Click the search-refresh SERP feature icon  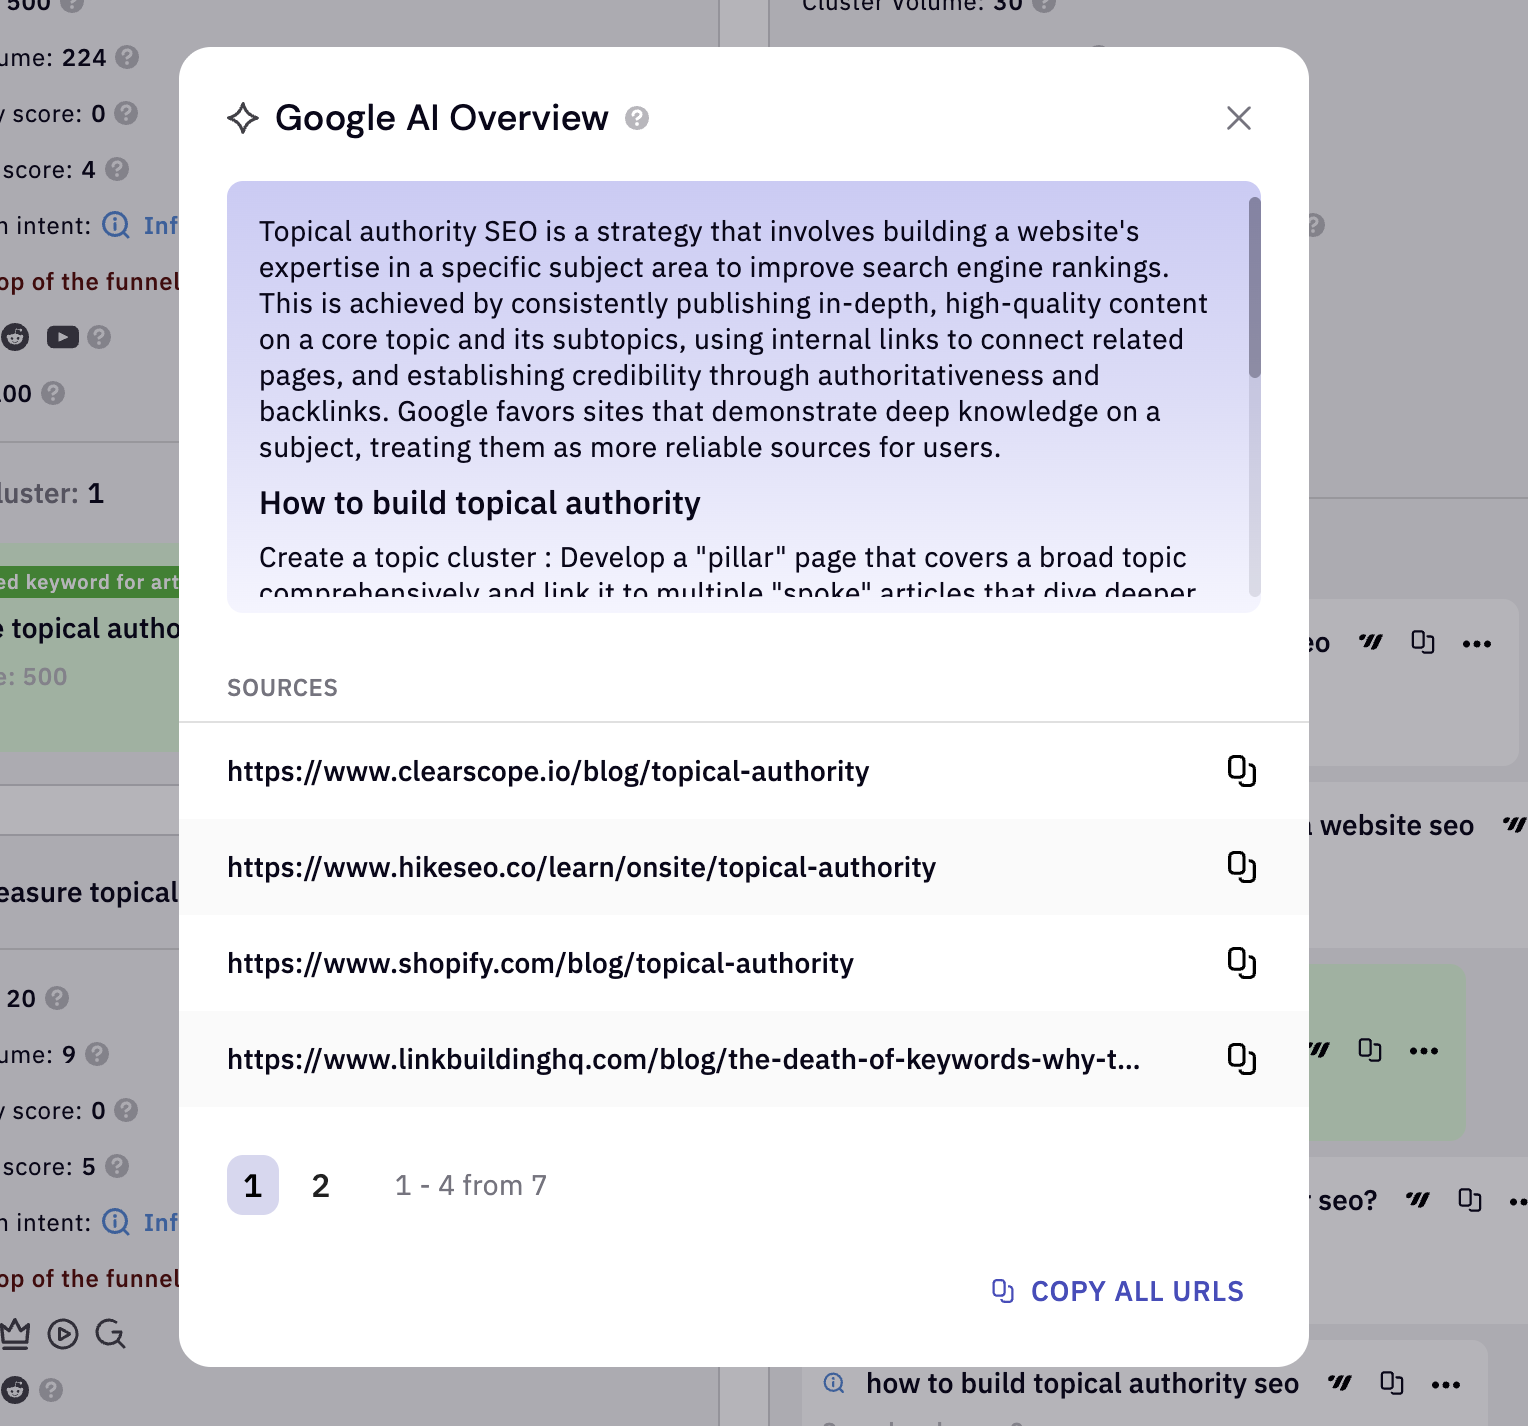click(110, 1334)
